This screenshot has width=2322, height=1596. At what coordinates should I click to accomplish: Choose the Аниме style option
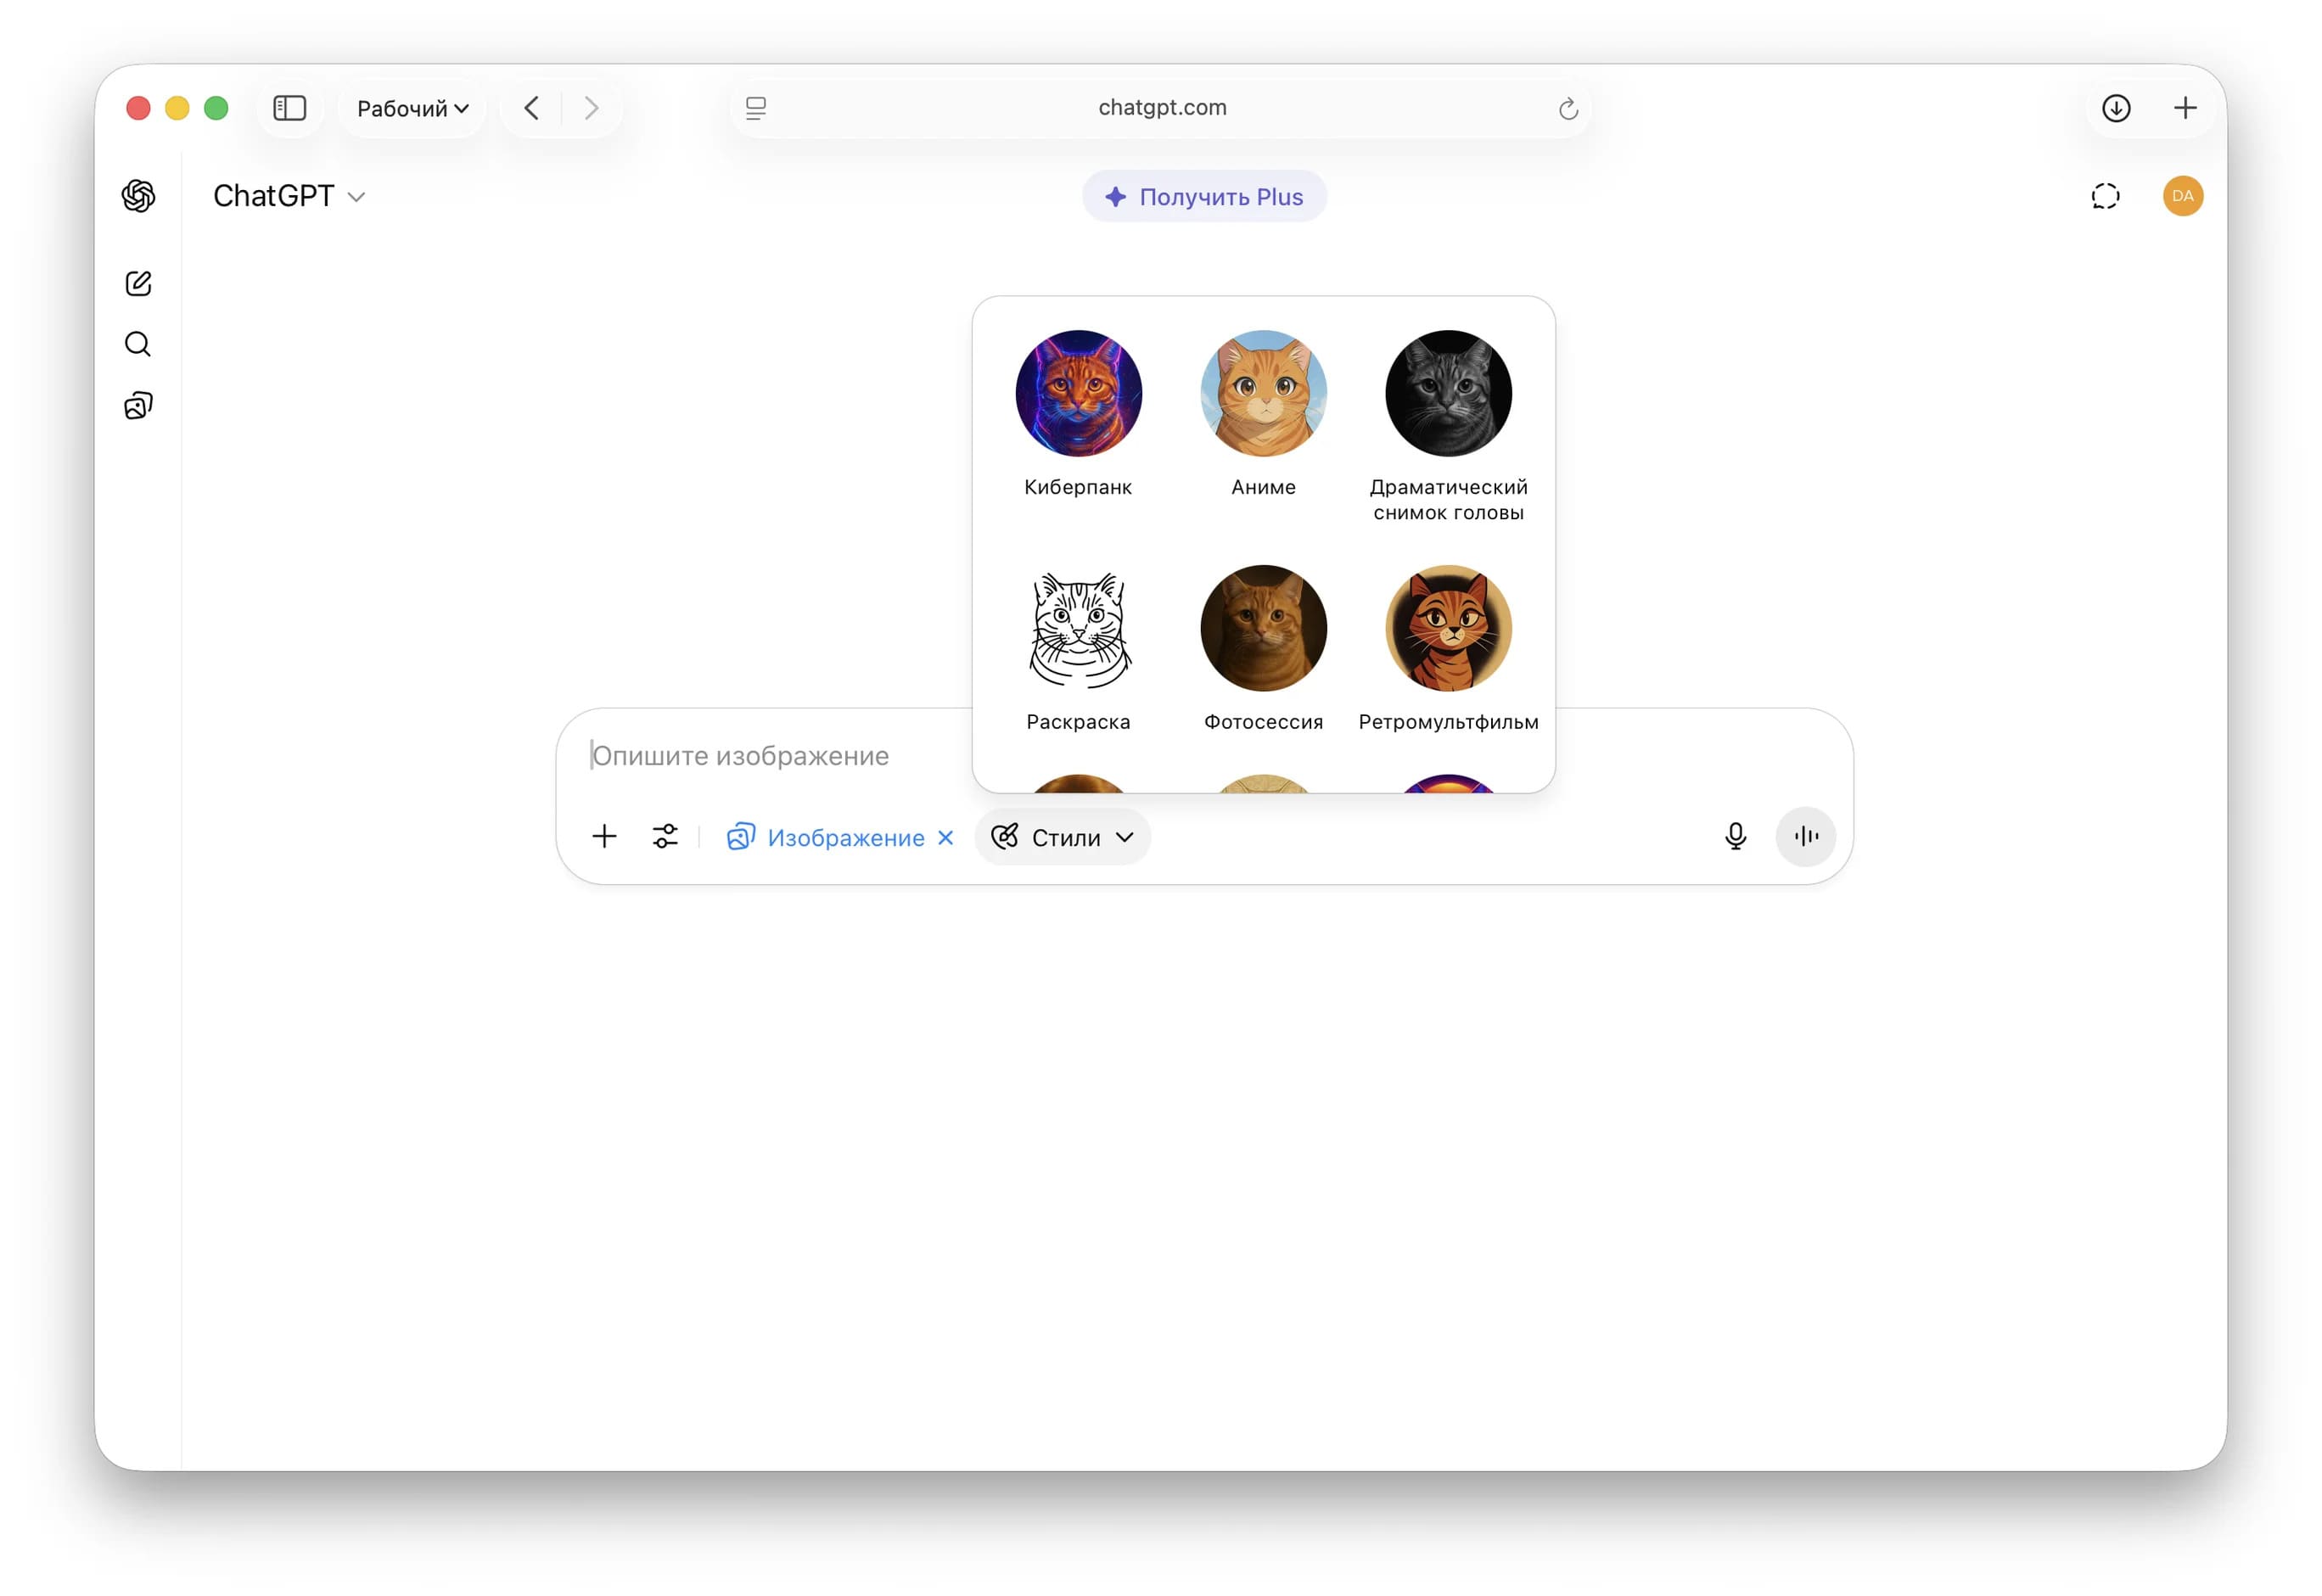tap(1263, 395)
